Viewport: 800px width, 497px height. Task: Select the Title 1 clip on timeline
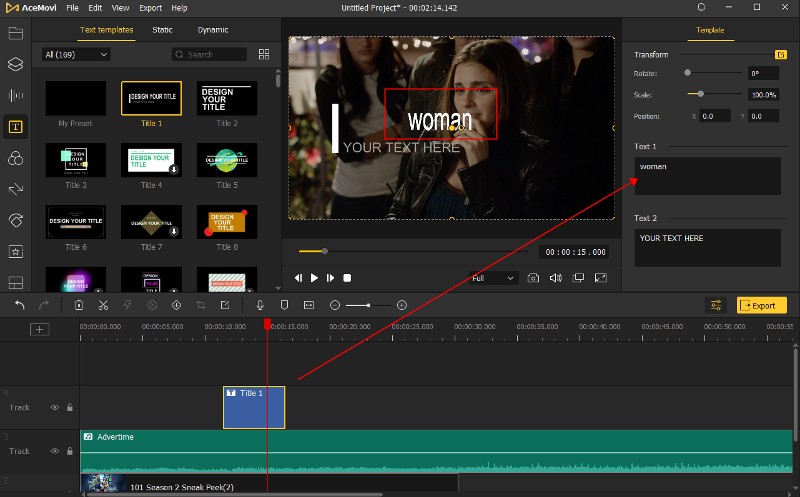[x=254, y=407]
